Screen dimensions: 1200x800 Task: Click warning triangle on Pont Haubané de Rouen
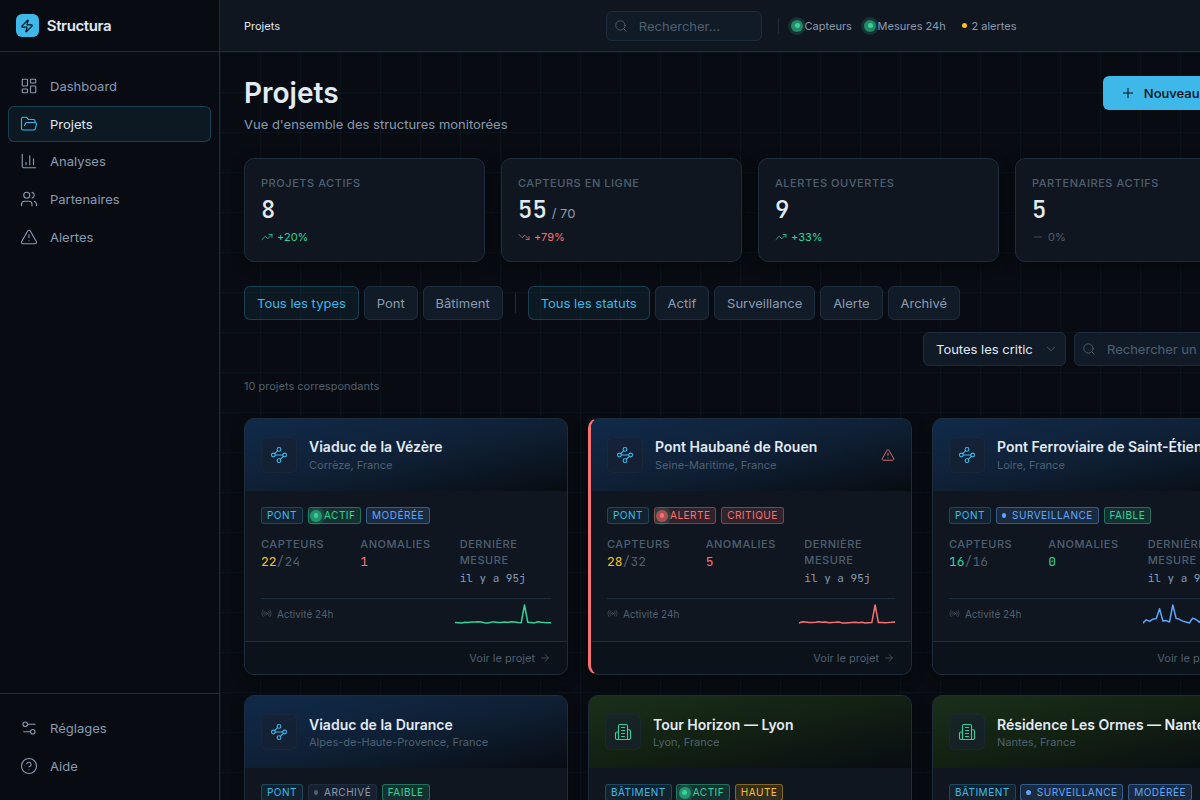pos(888,455)
